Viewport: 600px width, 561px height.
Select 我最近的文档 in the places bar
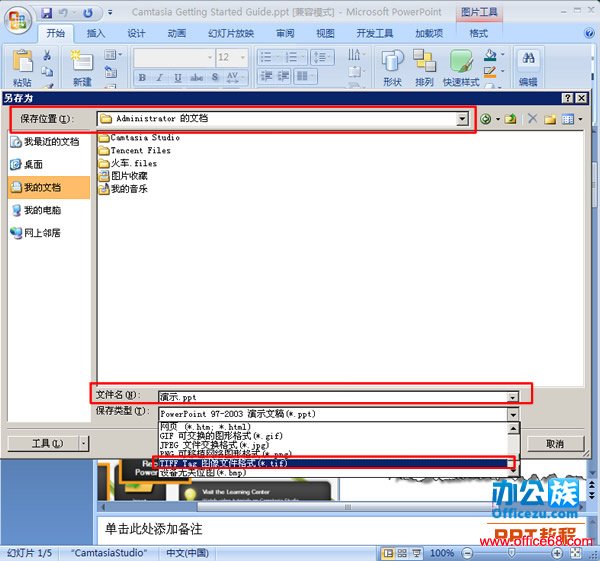click(45, 142)
